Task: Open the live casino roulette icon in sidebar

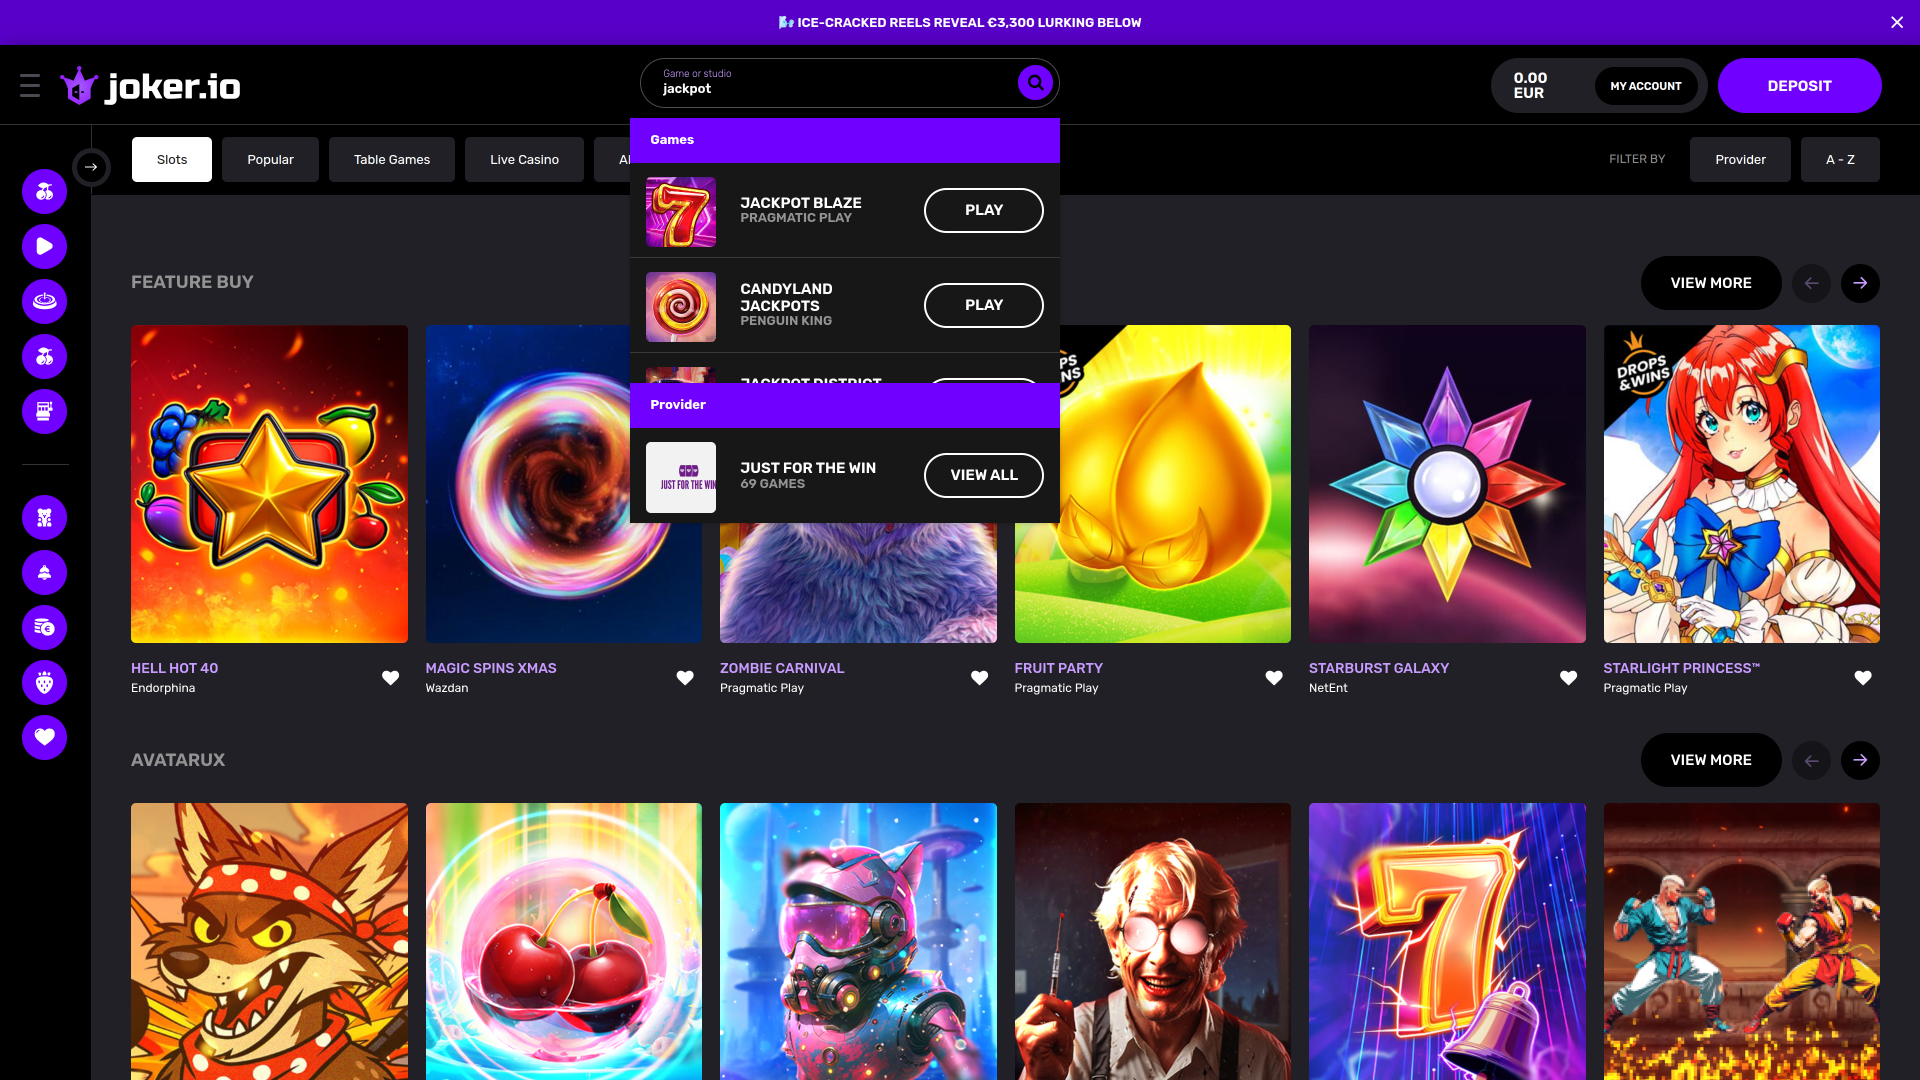Action: click(x=44, y=301)
